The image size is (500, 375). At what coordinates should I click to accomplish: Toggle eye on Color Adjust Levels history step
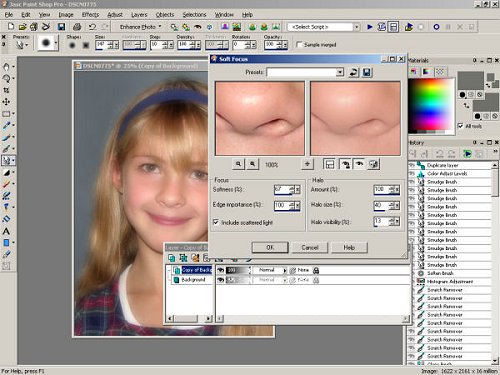pos(411,174)
